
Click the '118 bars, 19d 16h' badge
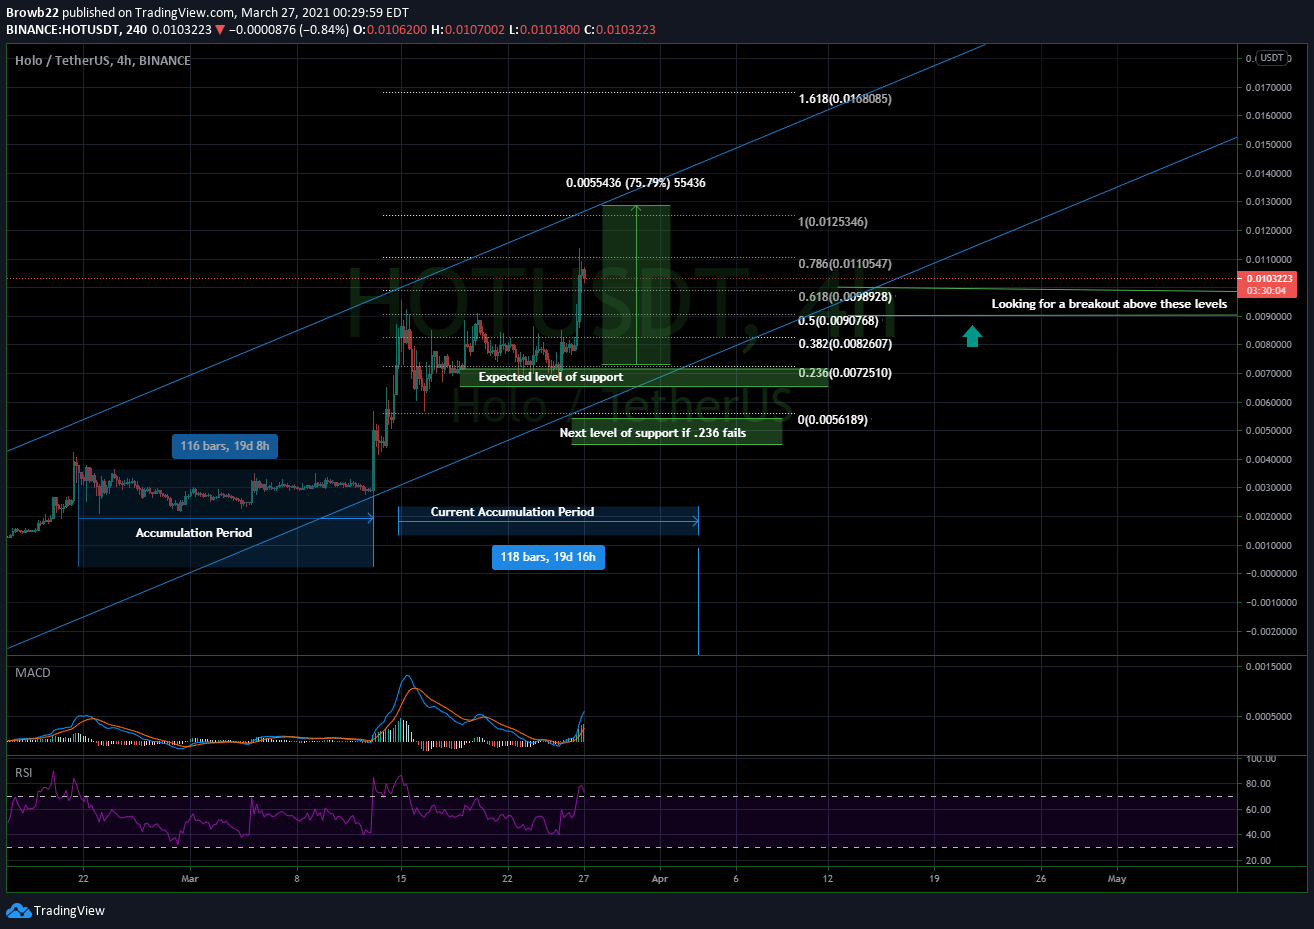[548, 557]
